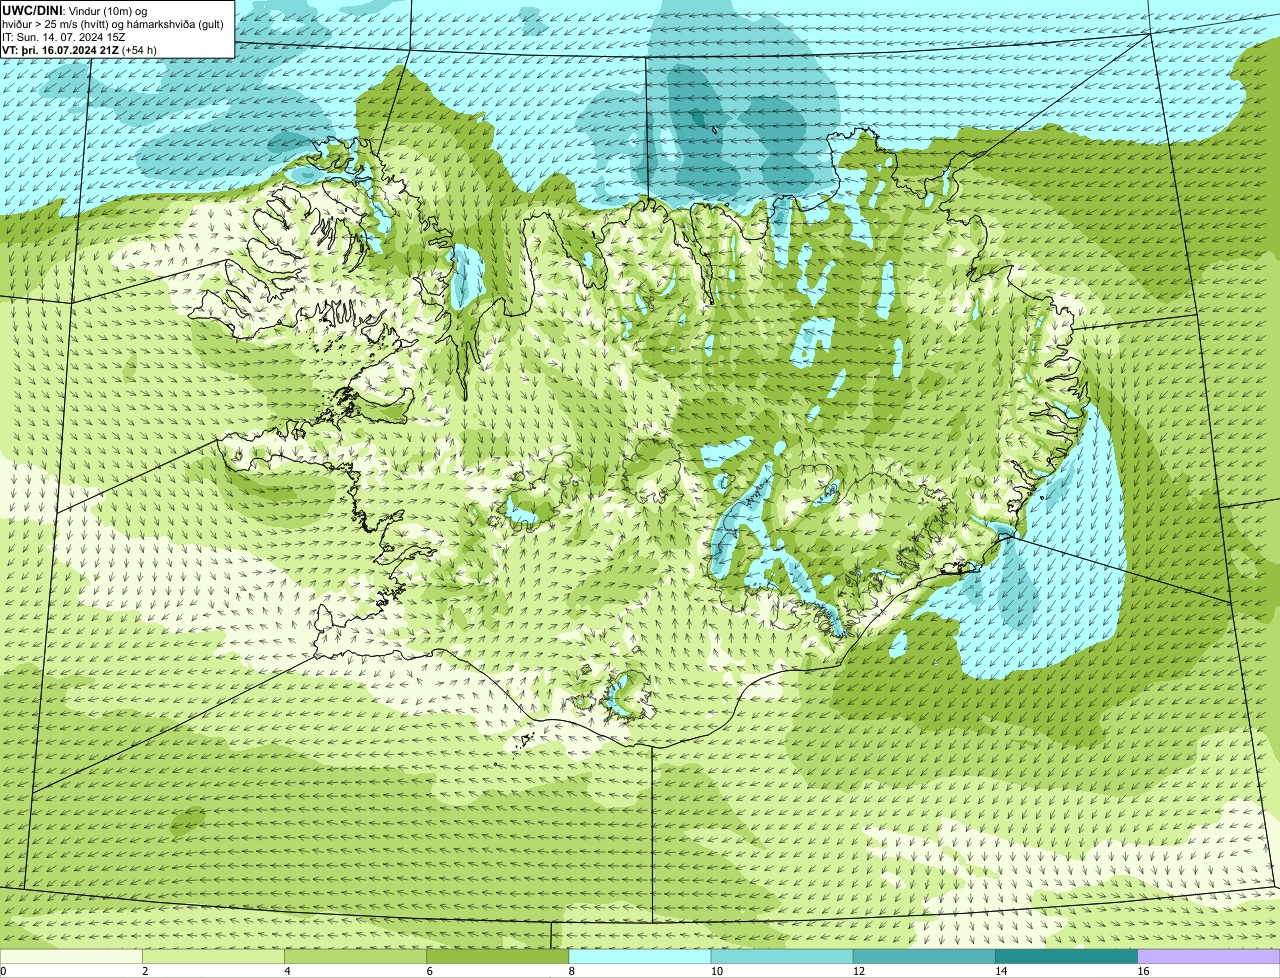Click the lavender legend segment above 16 m/s
Image resolution: width=1280 pixels, height=978 pixels.
(x=1208, y=956)
